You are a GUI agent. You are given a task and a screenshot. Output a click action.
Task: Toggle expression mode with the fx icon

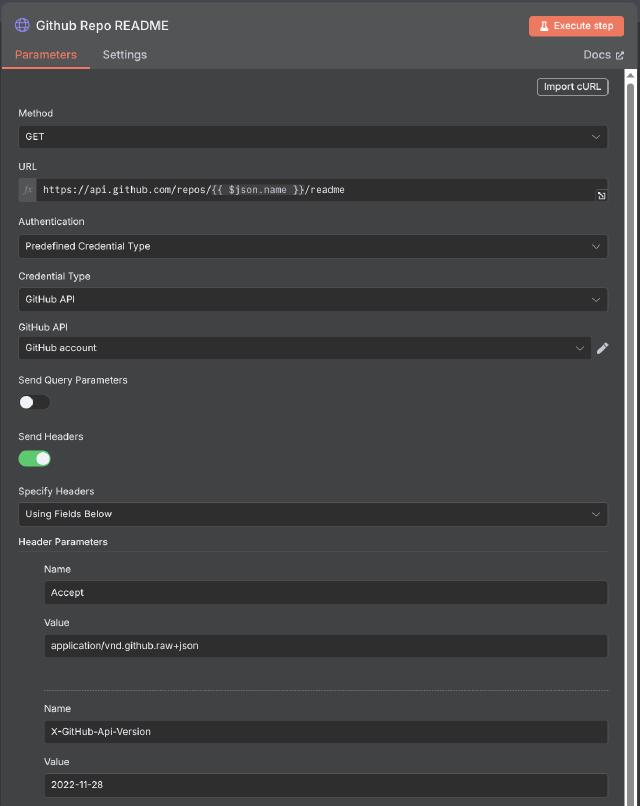click(26, 190)
